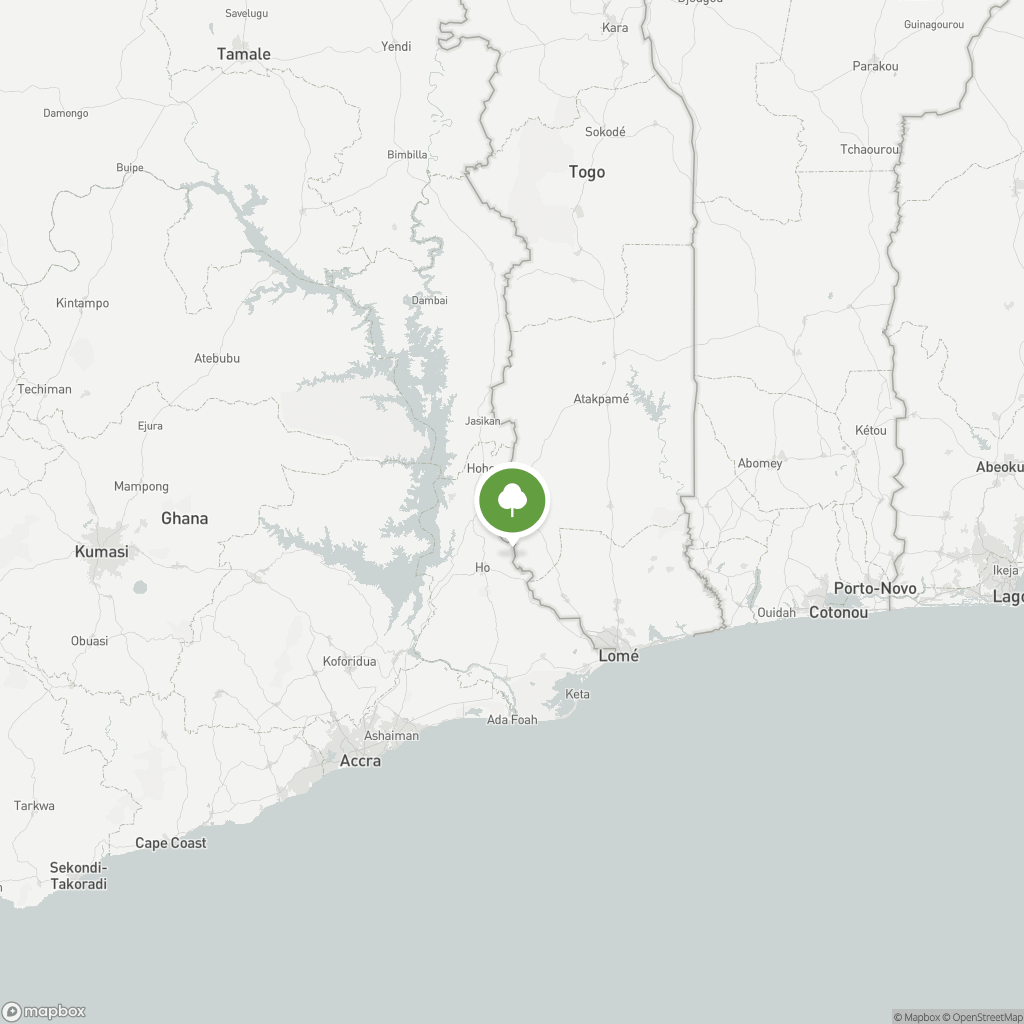Click the Abomey town label

coord(760,464)
